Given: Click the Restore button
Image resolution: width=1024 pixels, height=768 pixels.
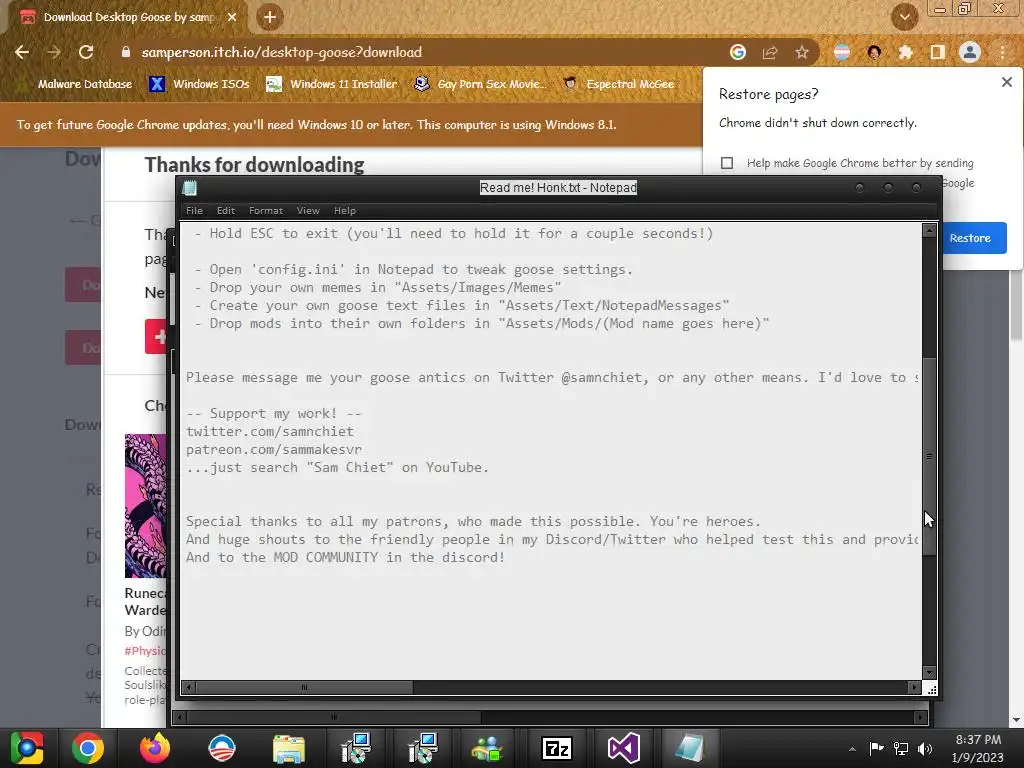Looking at the screenshot, I should pos(970,238).
